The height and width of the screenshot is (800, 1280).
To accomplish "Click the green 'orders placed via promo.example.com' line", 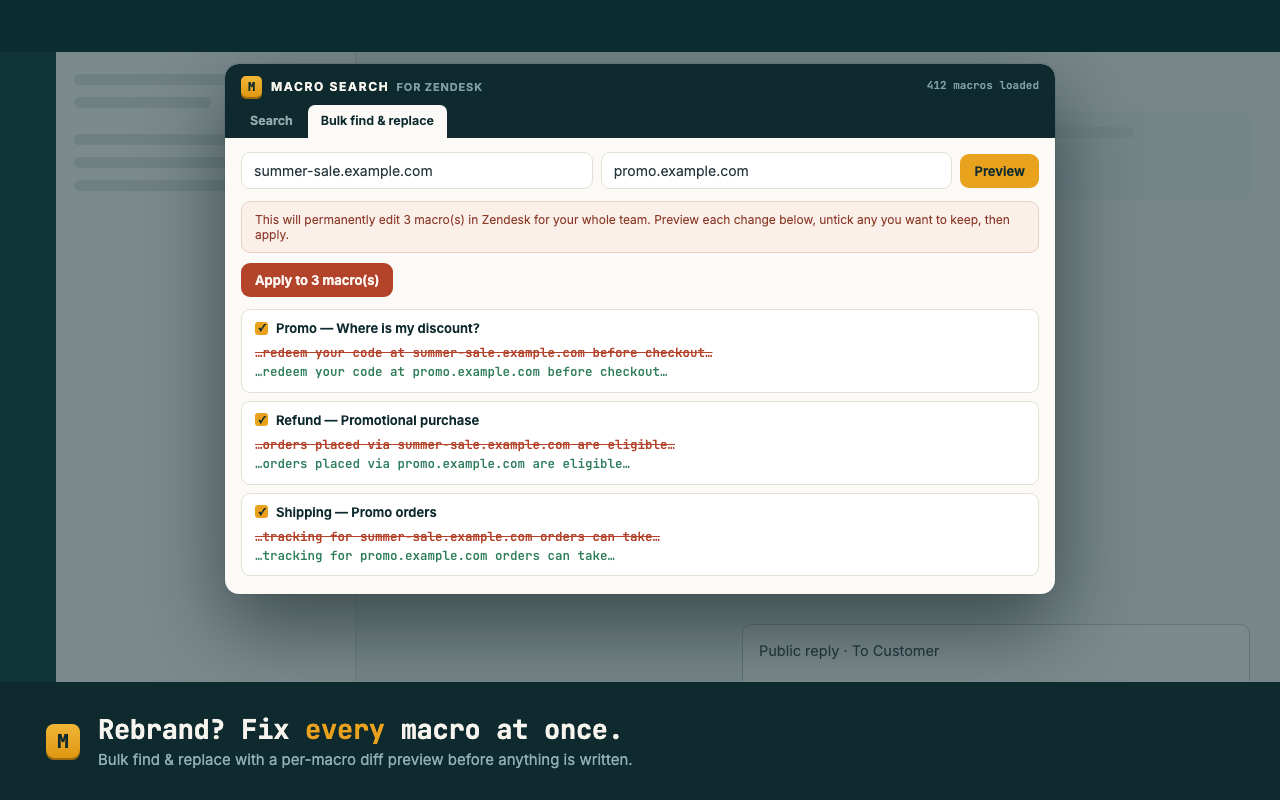I will coord(443,464).
